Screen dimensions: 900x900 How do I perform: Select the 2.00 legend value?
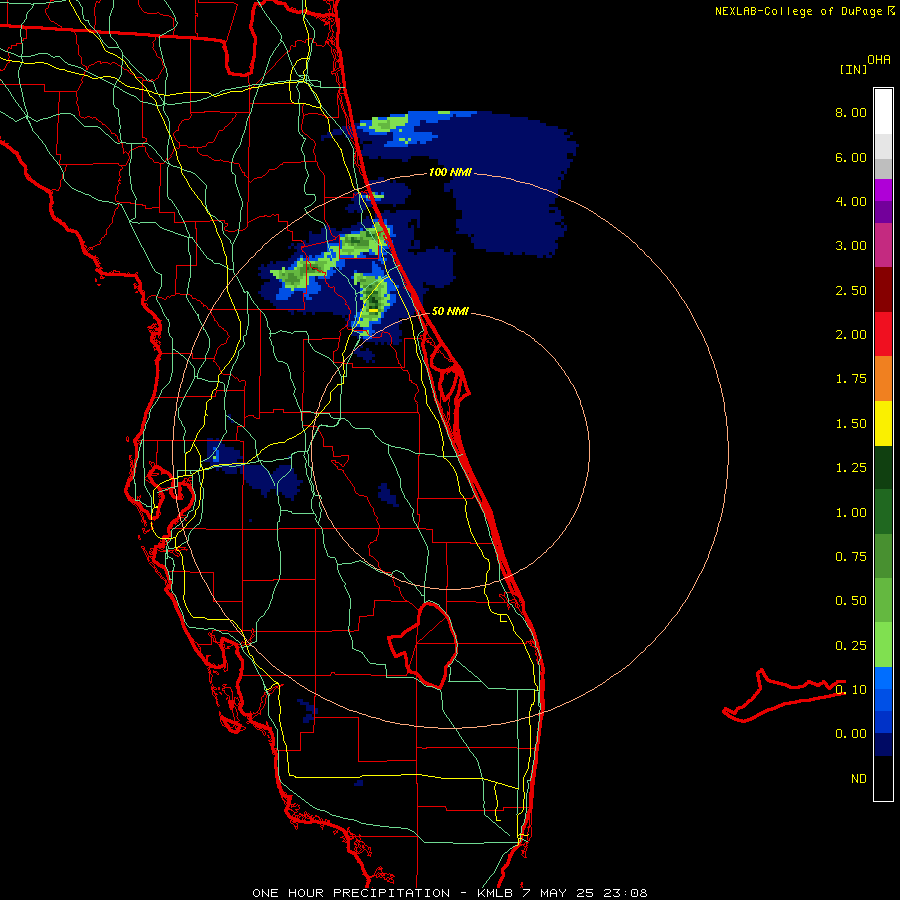point(851,335)
